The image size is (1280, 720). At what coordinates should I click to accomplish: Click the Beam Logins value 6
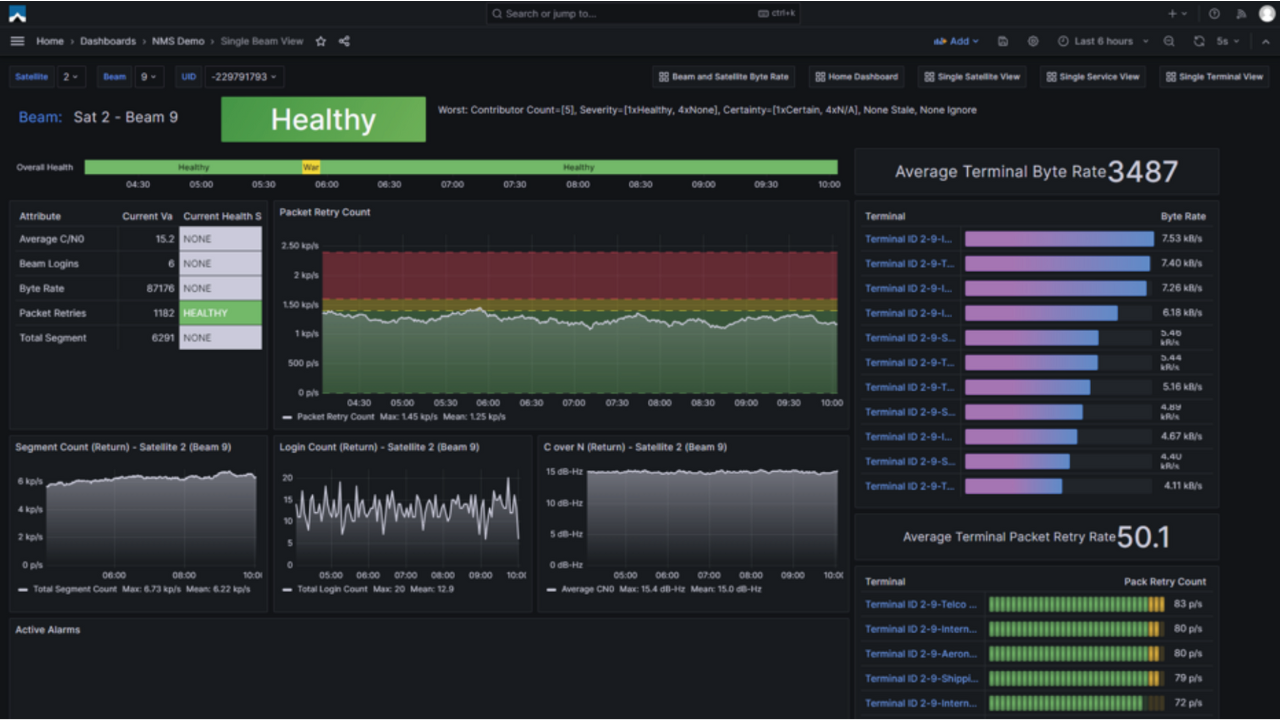(171, 264)
